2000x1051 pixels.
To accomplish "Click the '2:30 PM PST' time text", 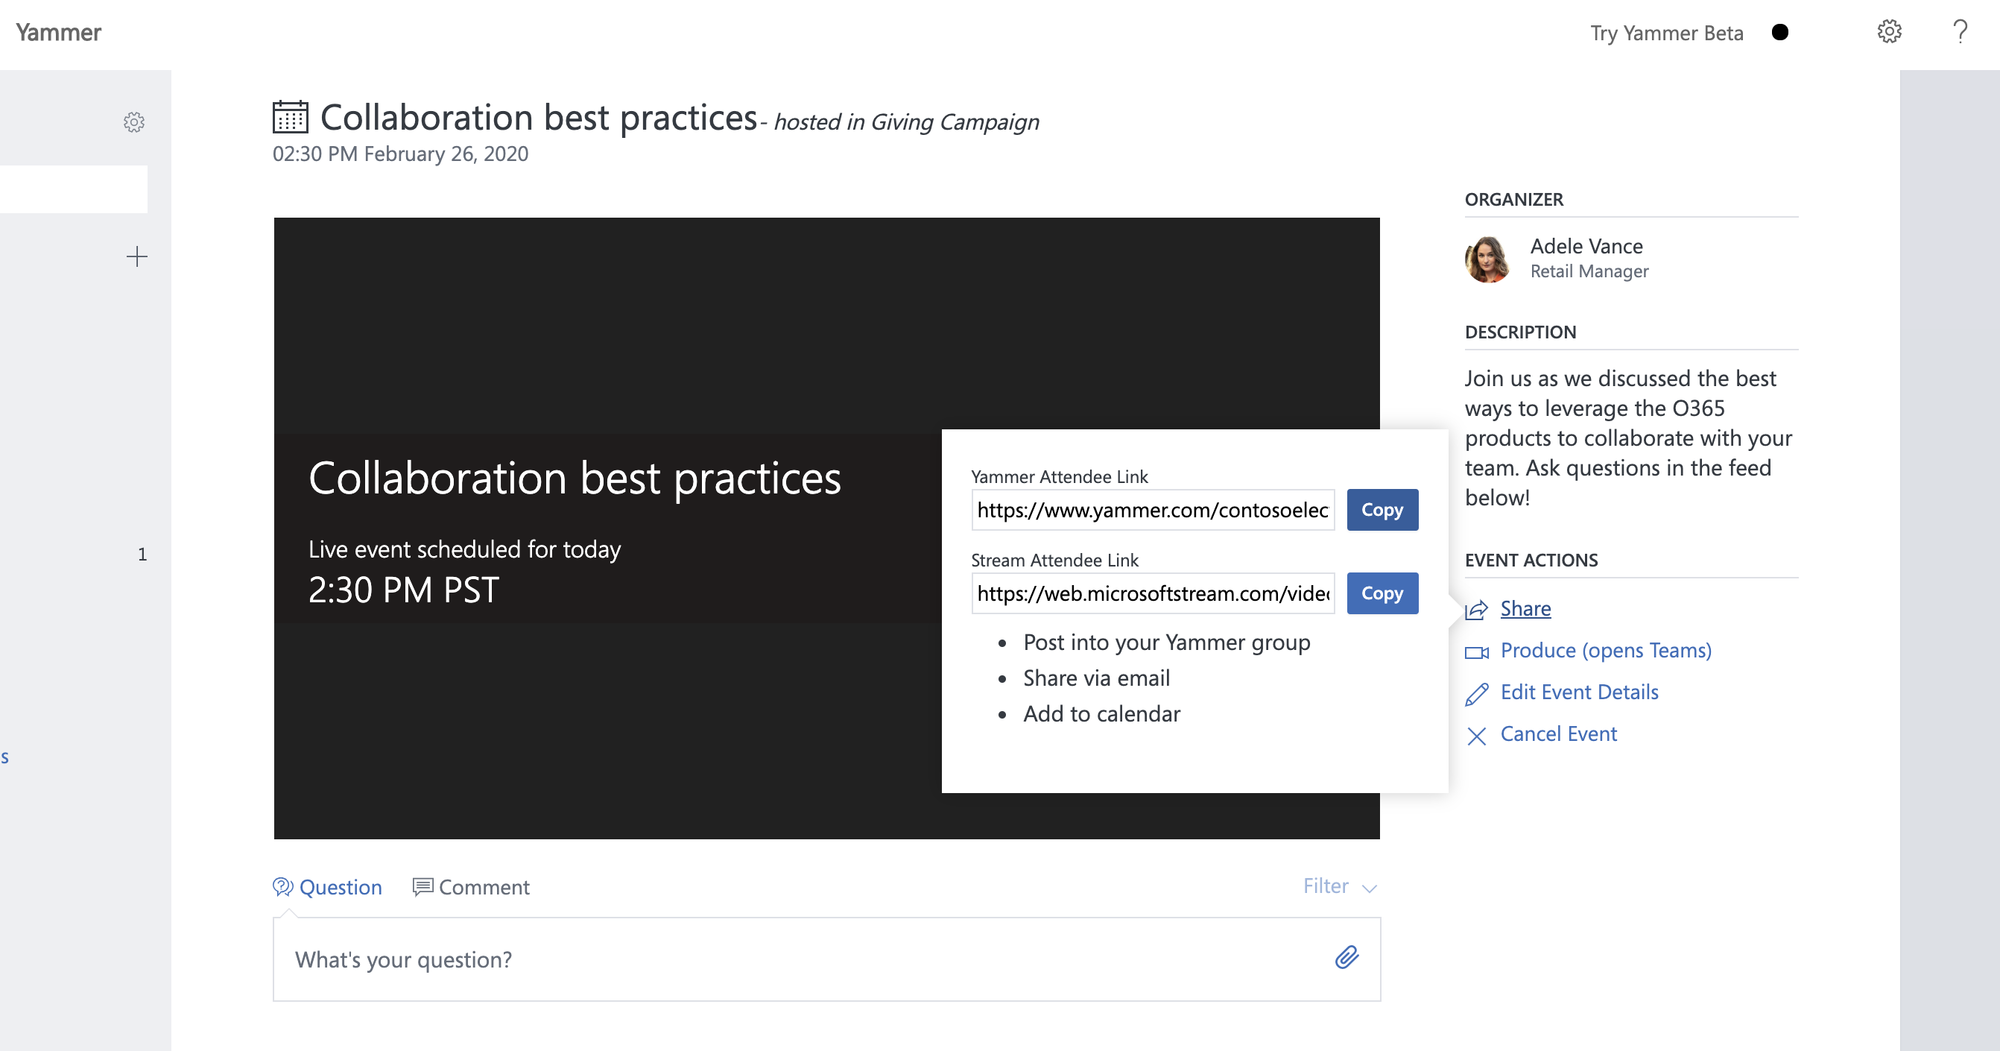I will click(x=403, y=590).
